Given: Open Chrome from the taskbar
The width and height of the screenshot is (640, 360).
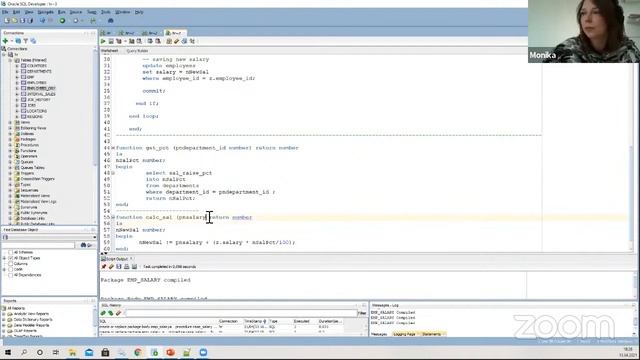Looking at the screenshot, I should point(138,352).
